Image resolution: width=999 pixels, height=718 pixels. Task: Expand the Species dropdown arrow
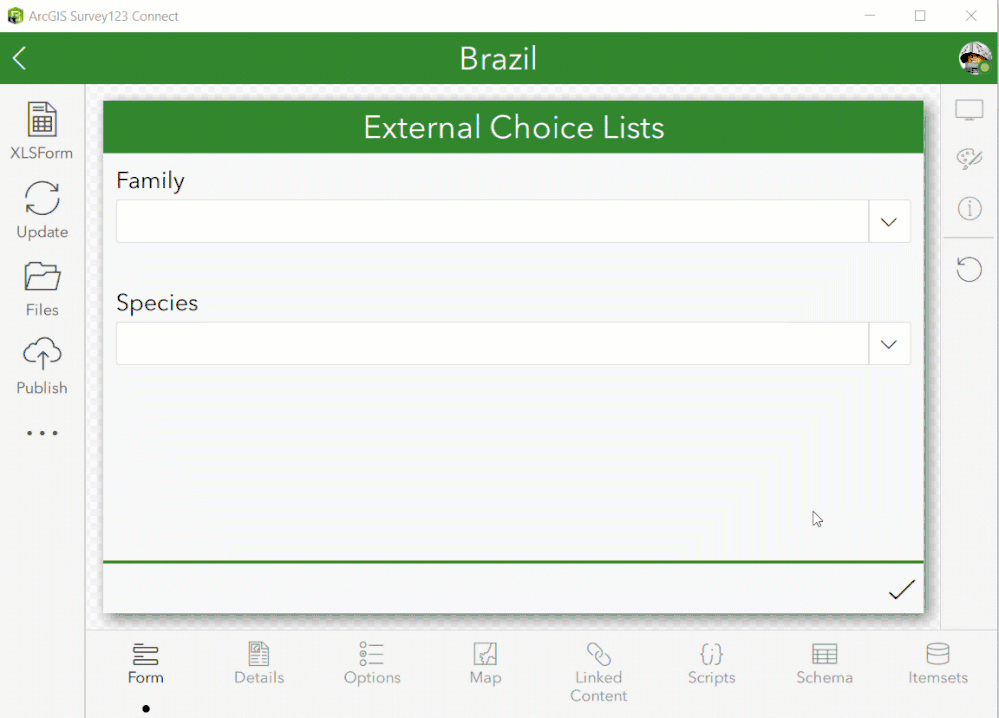[889, 343]
